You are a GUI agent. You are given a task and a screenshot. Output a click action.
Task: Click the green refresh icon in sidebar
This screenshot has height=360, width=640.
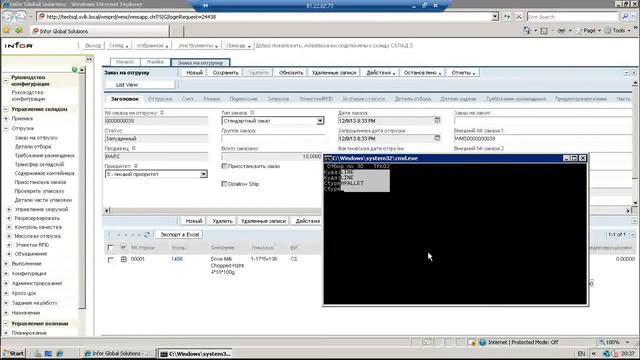[x=74, y=69]
